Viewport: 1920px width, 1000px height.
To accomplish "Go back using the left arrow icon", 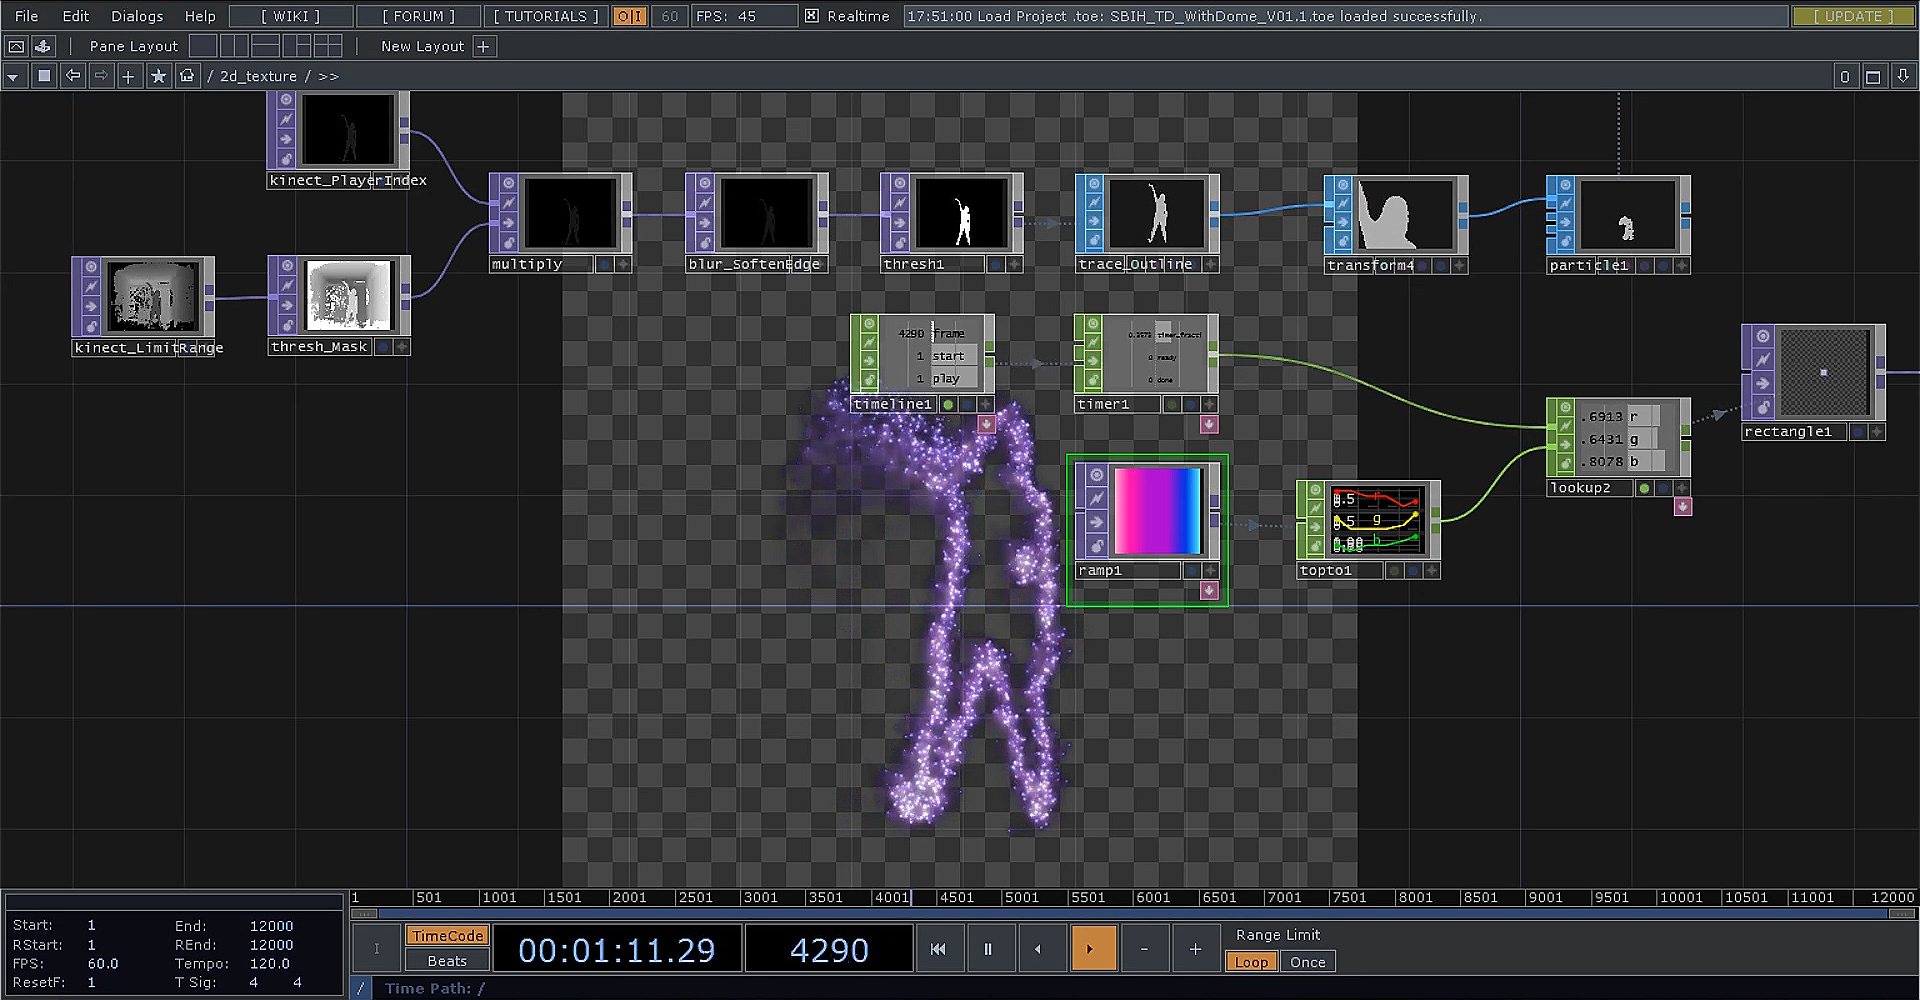I will pyautogui.click(x=73, y=76).
